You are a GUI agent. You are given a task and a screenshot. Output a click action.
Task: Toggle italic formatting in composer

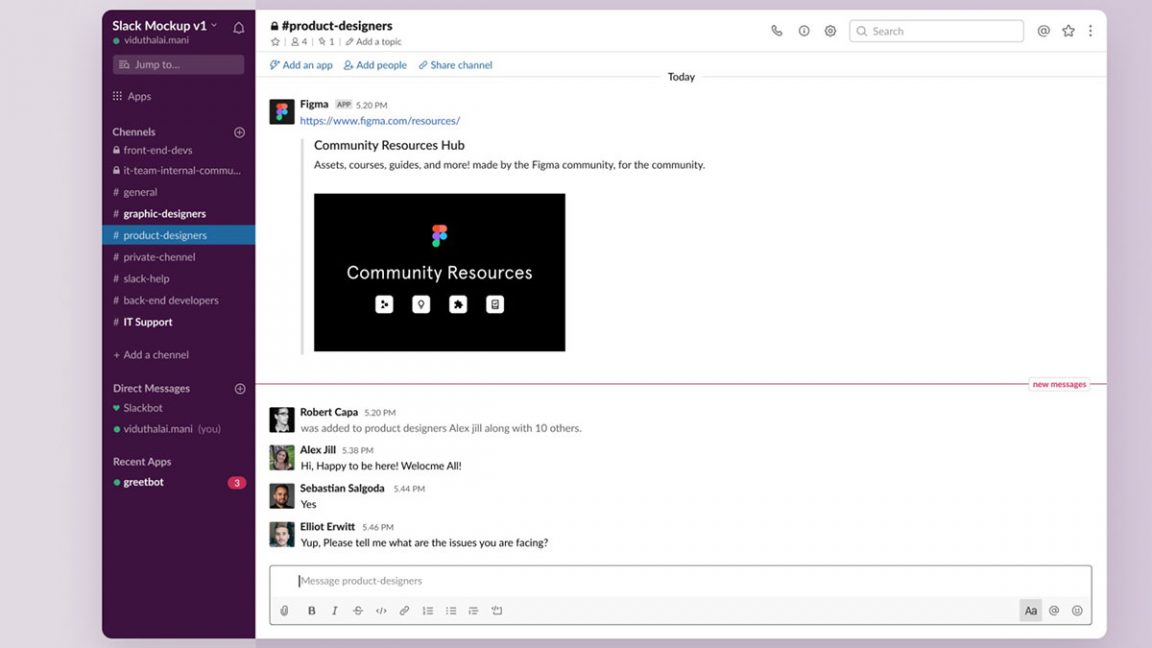click(334, 611)
